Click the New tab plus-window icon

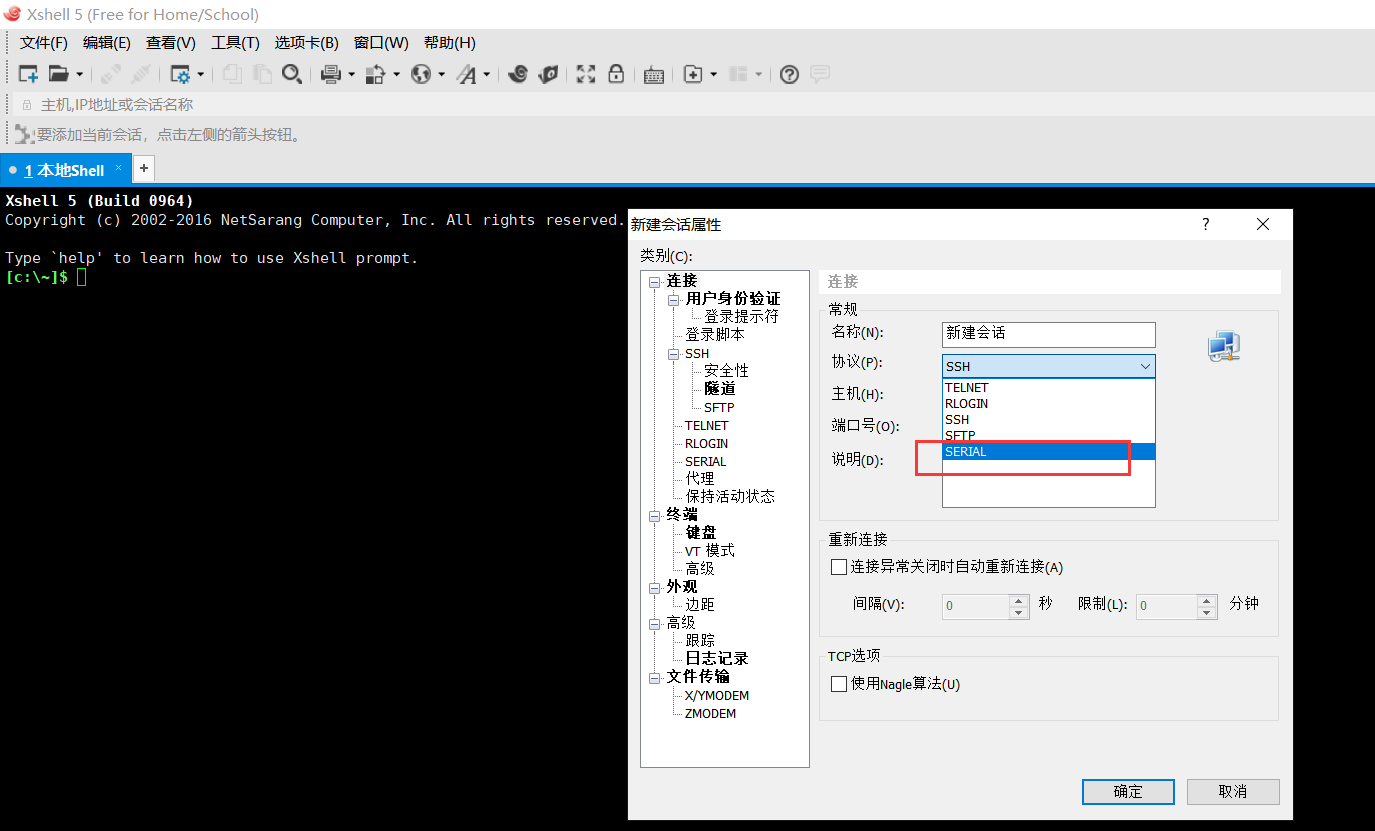(693, 74)
